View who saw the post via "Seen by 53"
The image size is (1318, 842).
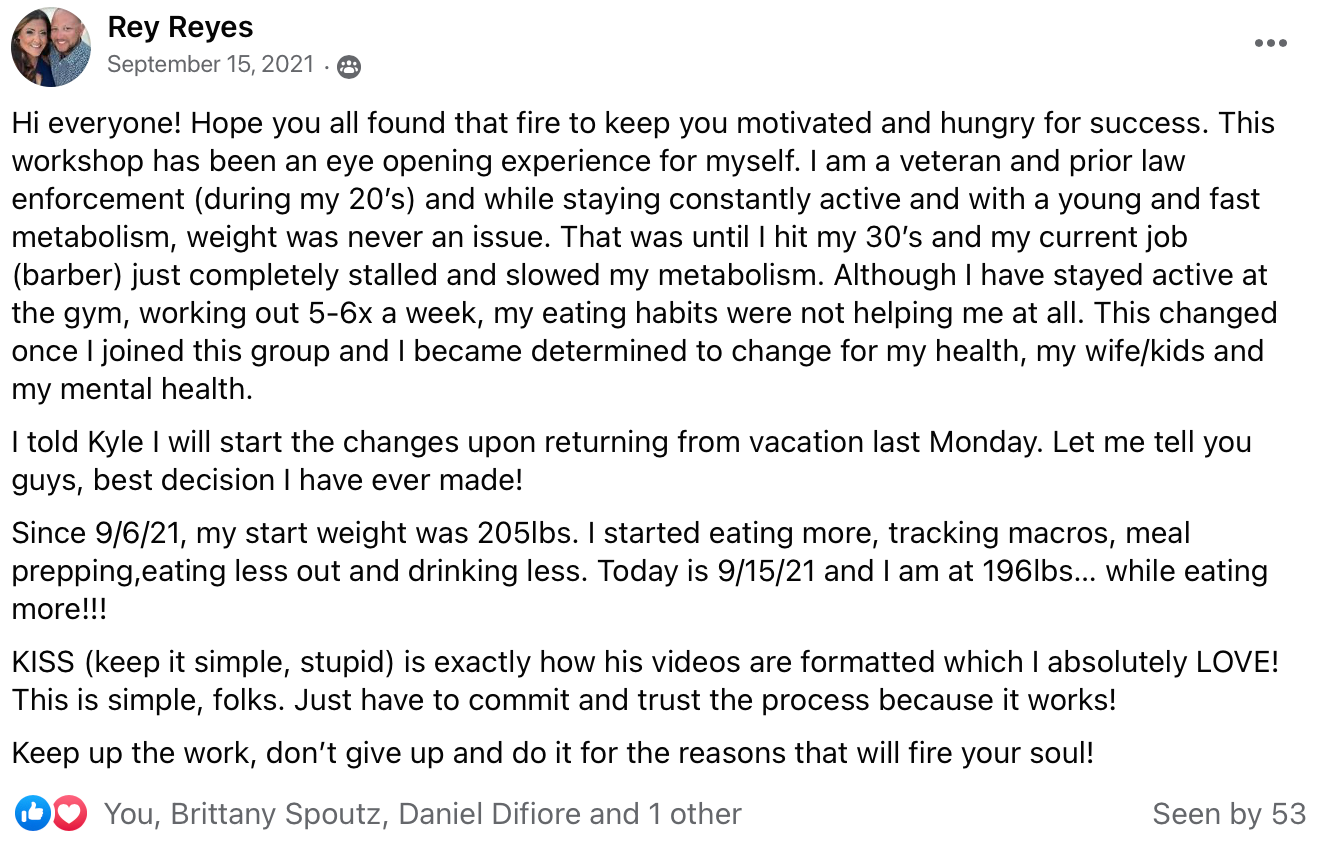1229,814
